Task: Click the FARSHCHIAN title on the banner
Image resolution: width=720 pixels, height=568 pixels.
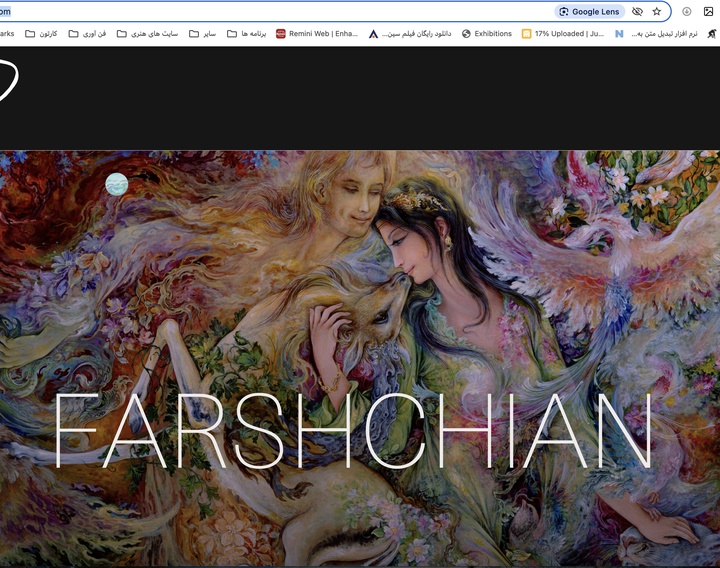Action: click(353, 430)
